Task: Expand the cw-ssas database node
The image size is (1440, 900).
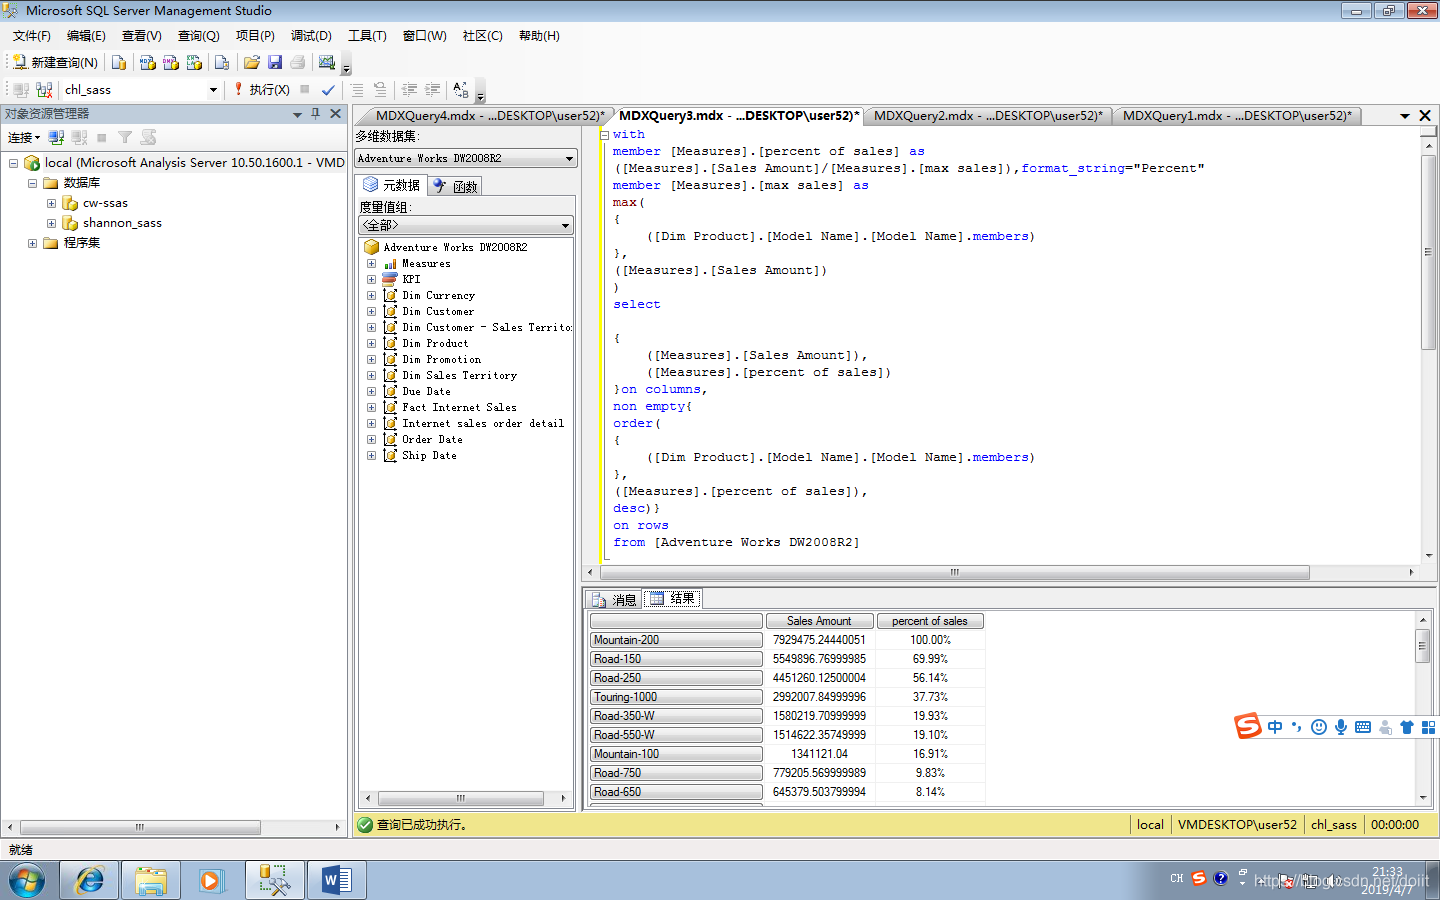Action: click(51, 203)
